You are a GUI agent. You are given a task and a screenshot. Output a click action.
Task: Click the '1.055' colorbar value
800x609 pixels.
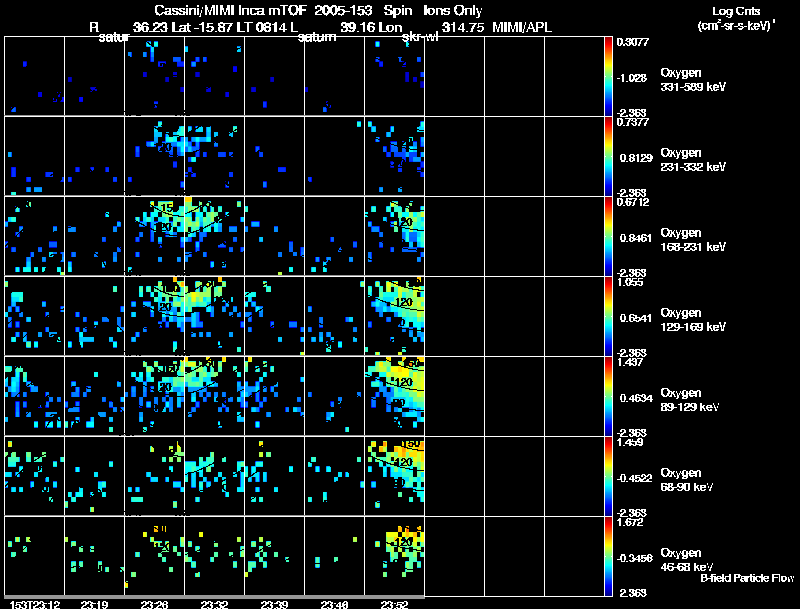click(x=630, y=282)
